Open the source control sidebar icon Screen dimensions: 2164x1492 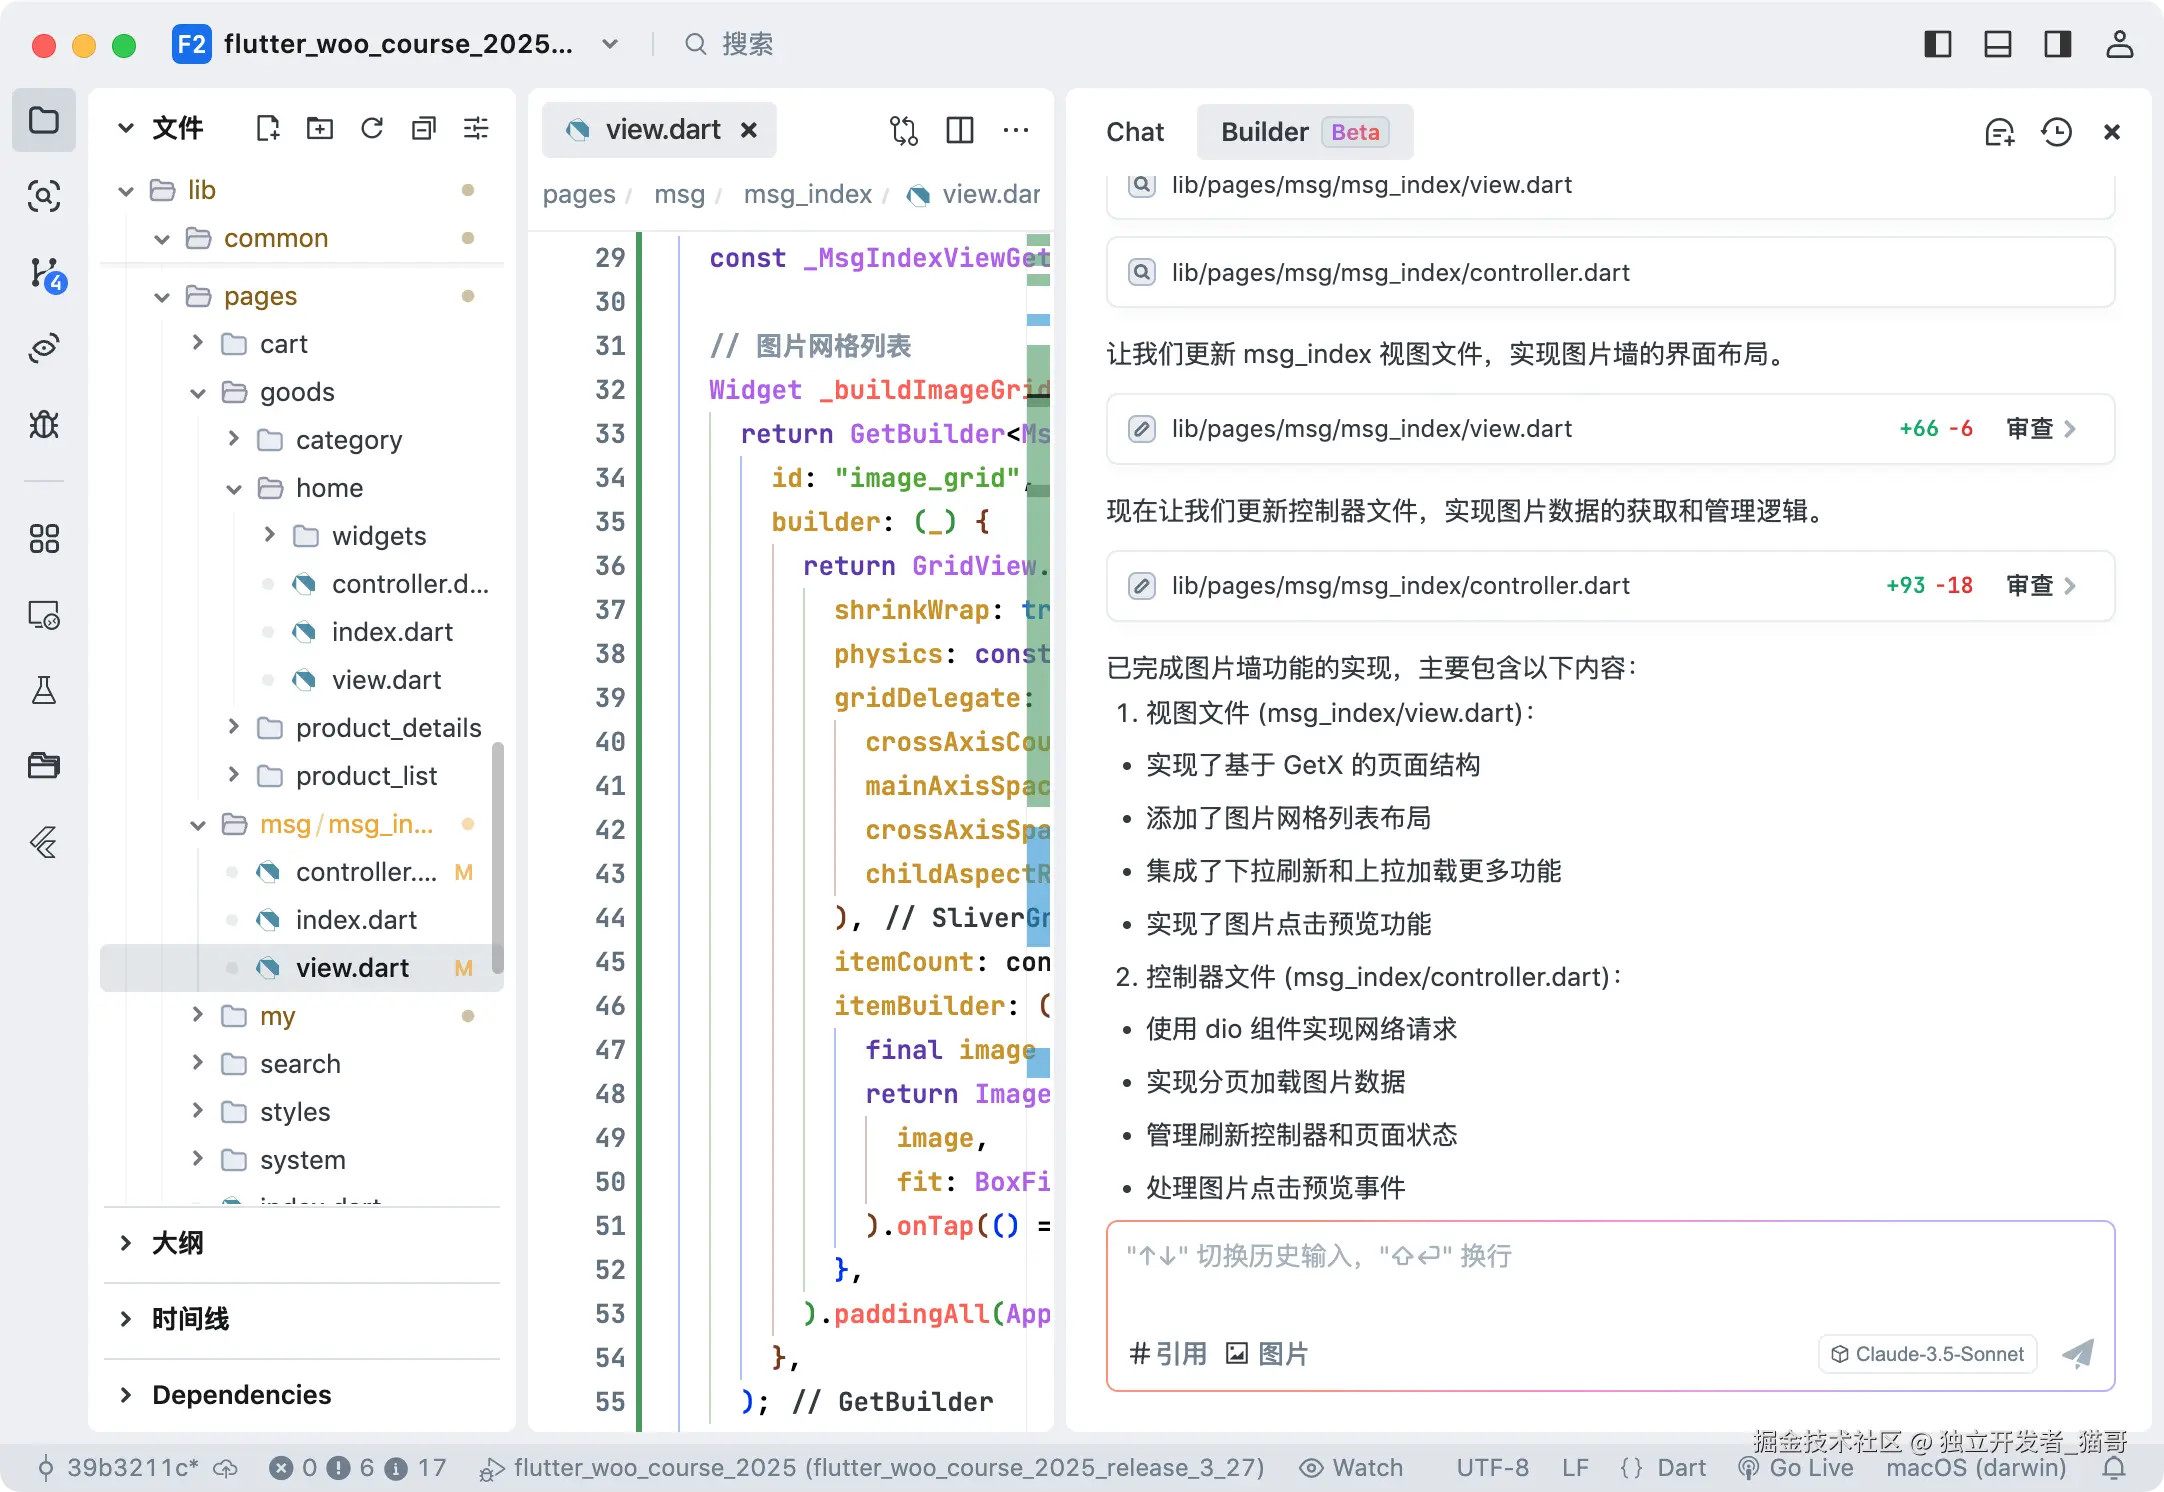tap(44, 273)
